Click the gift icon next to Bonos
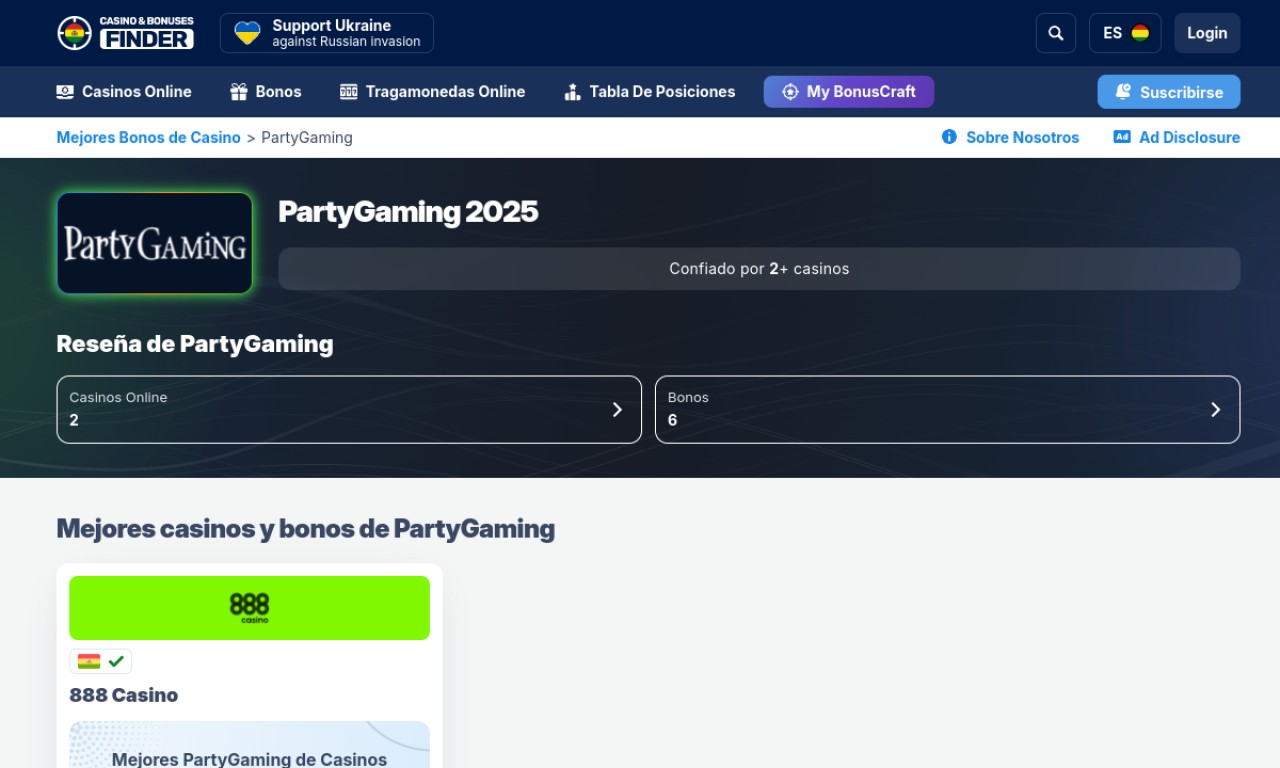 (x=238, y=92)
